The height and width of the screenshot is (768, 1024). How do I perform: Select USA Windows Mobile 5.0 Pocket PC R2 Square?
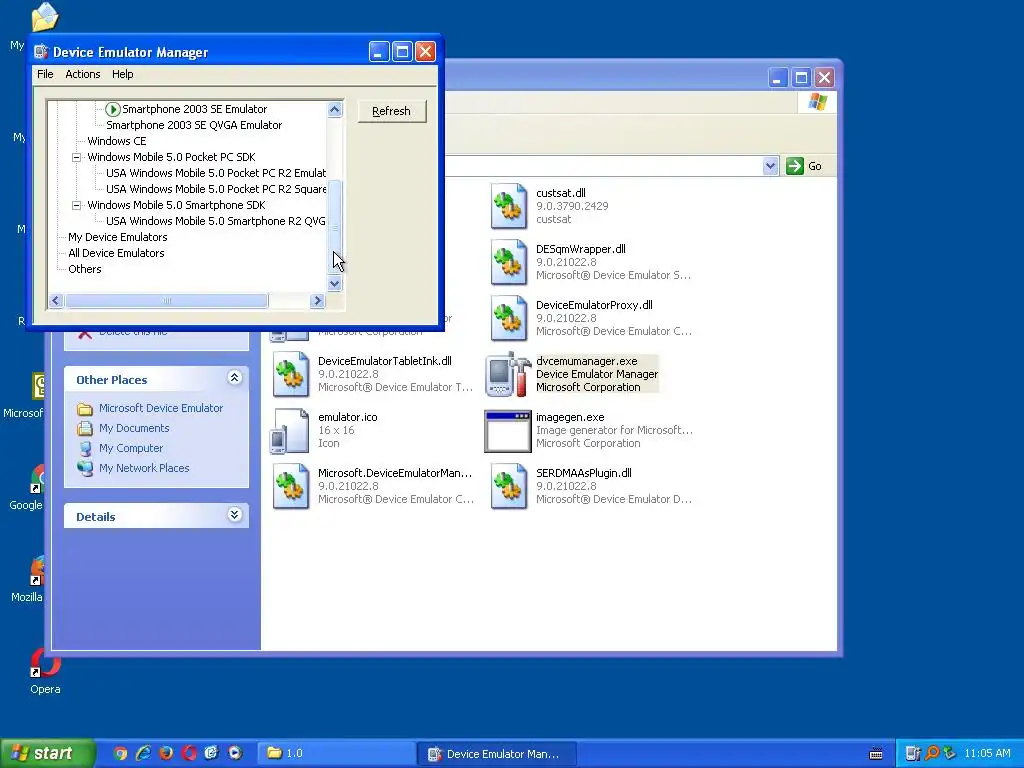click(216, 189)
